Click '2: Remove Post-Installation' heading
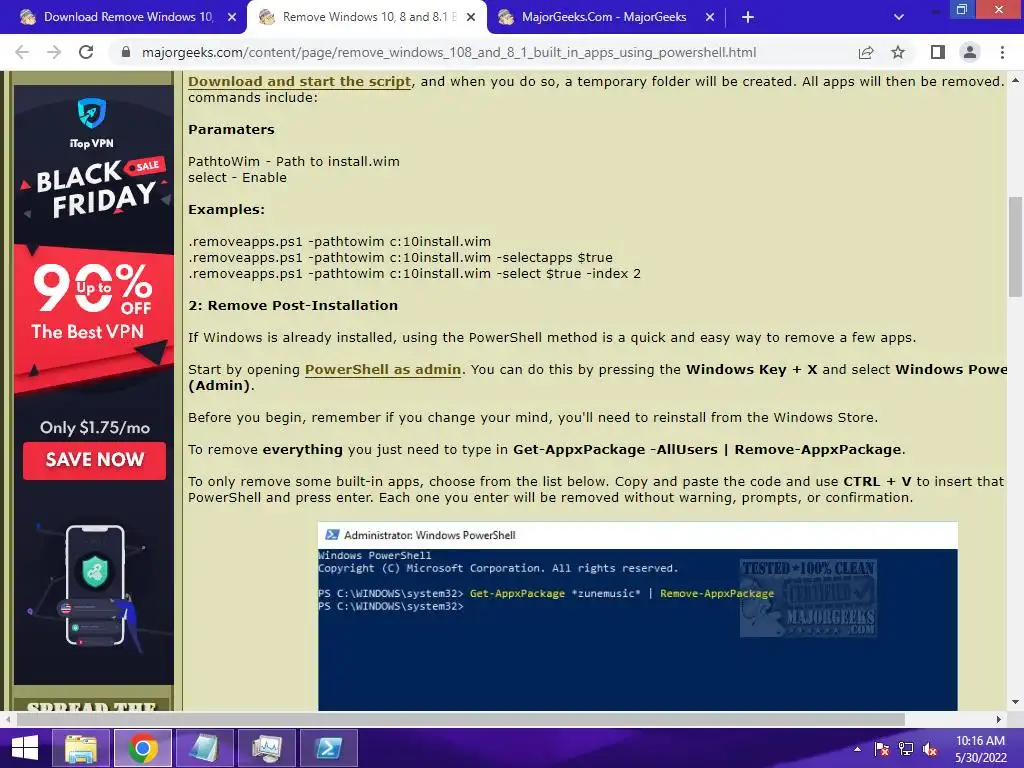Screen dimensions: 1024x768 coord(293,306)
